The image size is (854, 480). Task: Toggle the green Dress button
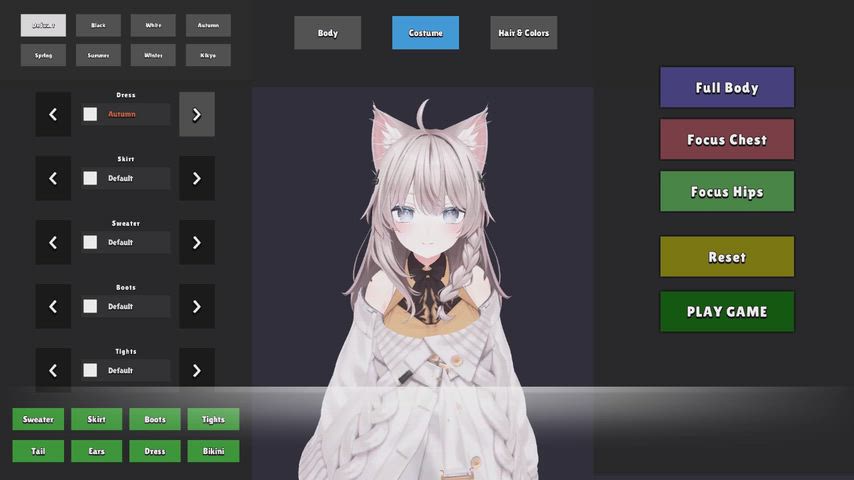pos(155,451)
